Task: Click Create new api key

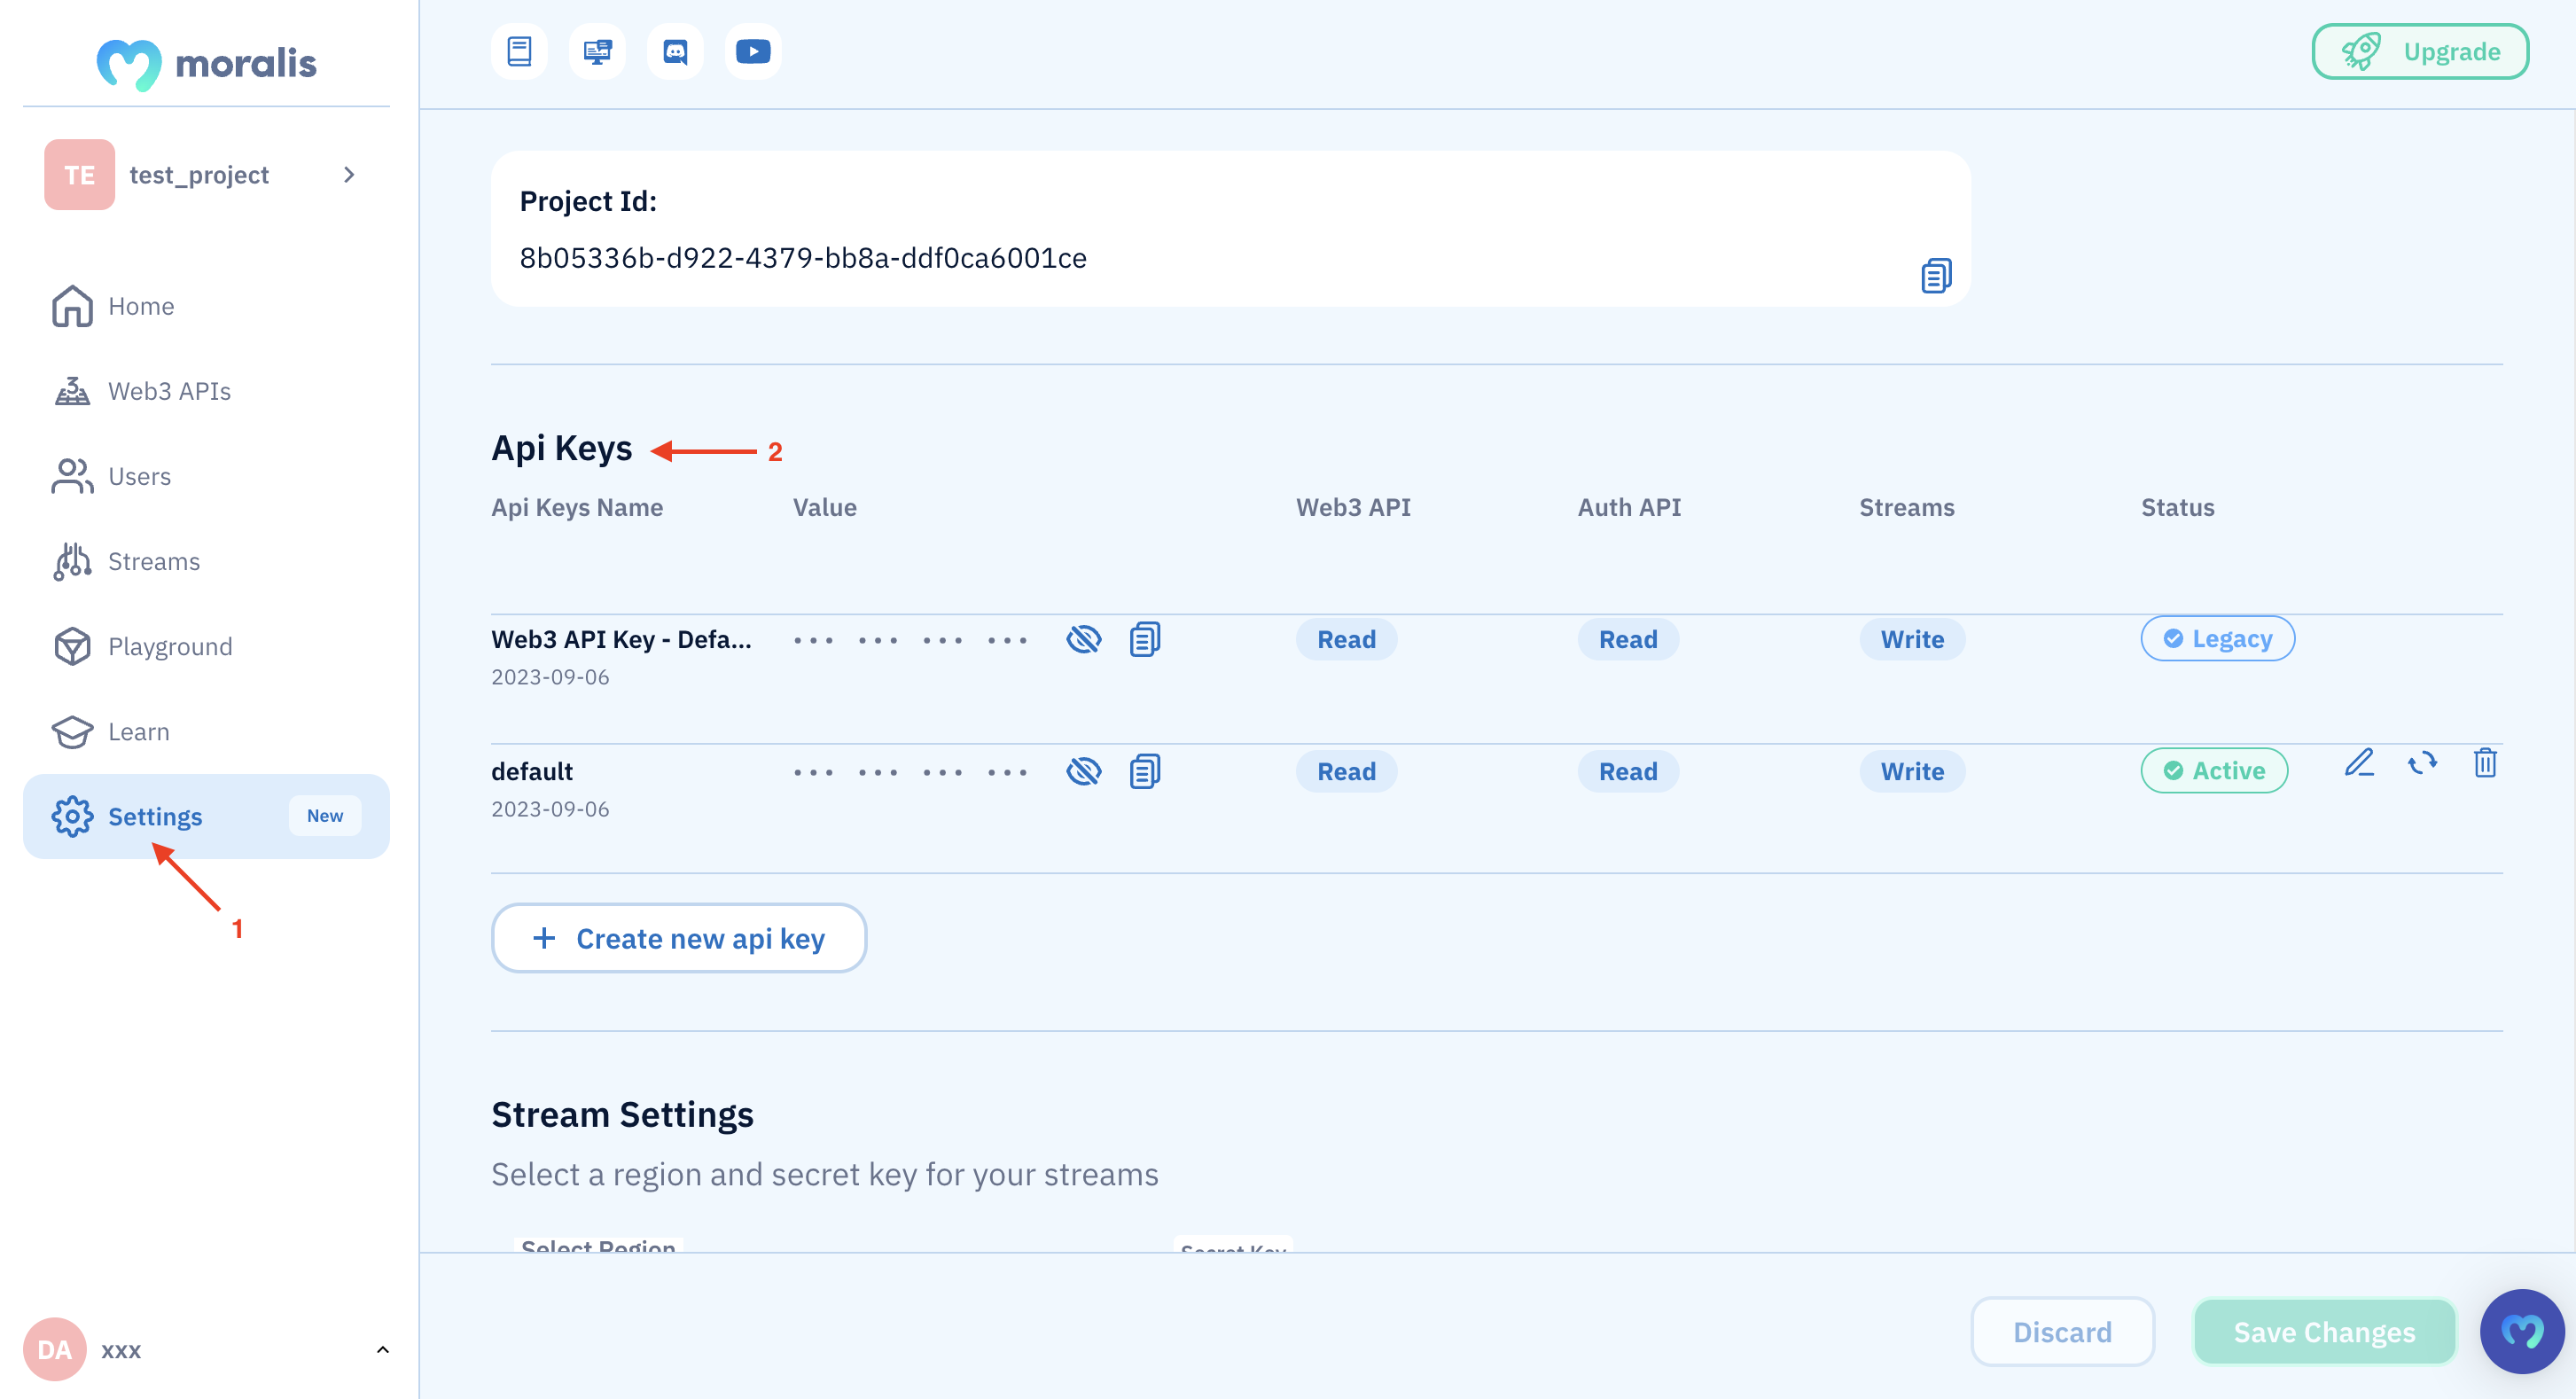Action: (679, 938)
